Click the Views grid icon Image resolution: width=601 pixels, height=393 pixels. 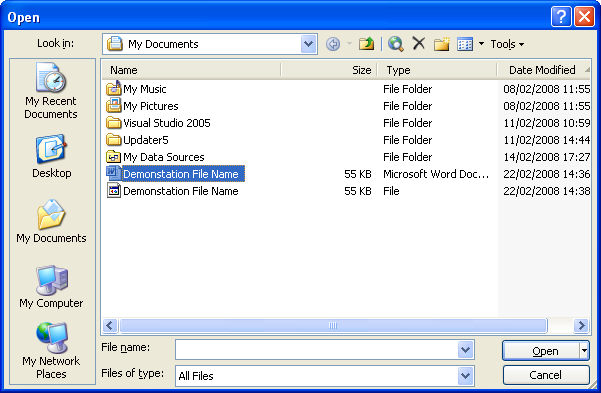click(x=465, y=44)
